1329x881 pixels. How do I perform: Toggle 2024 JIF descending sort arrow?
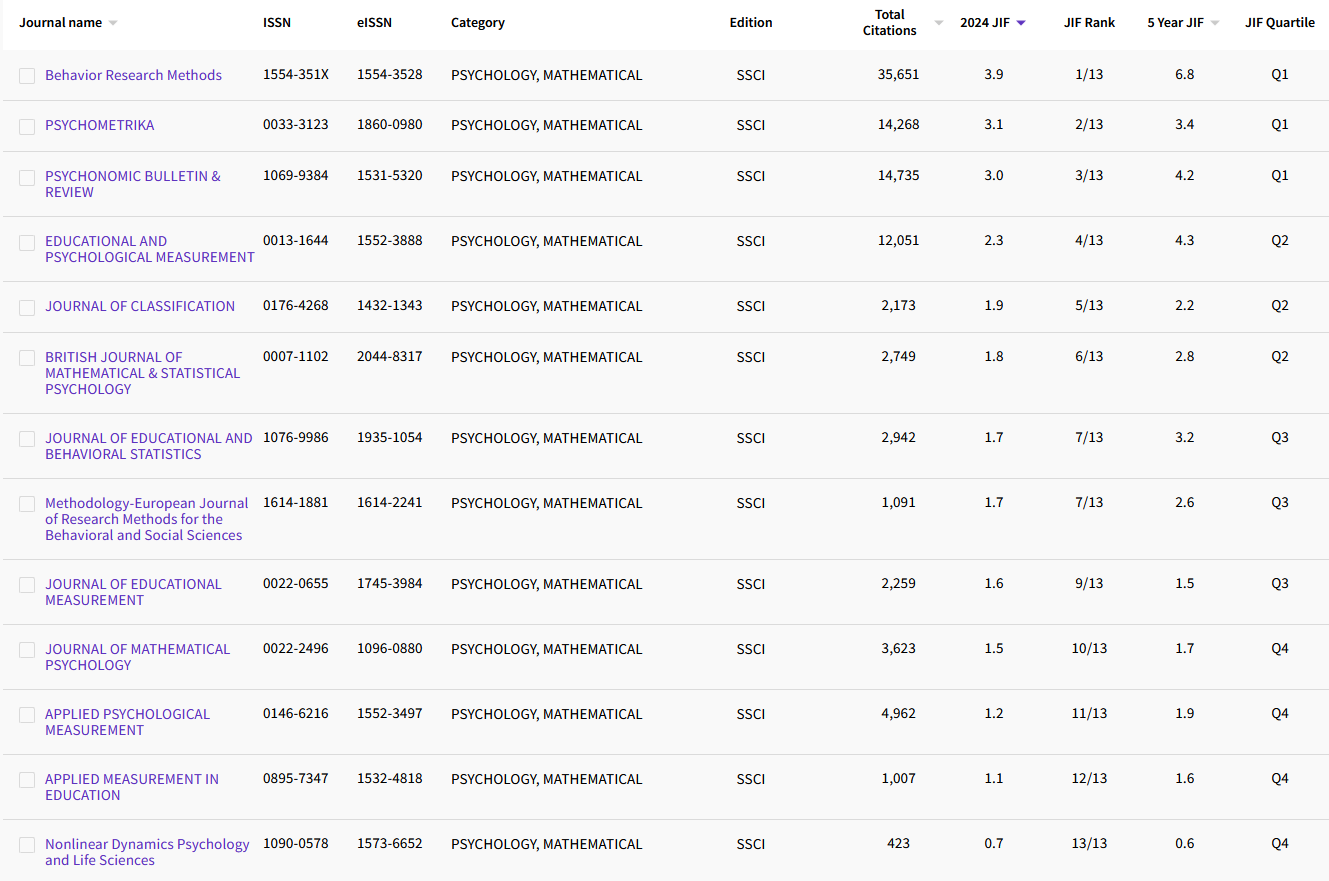click(1021, 23)
